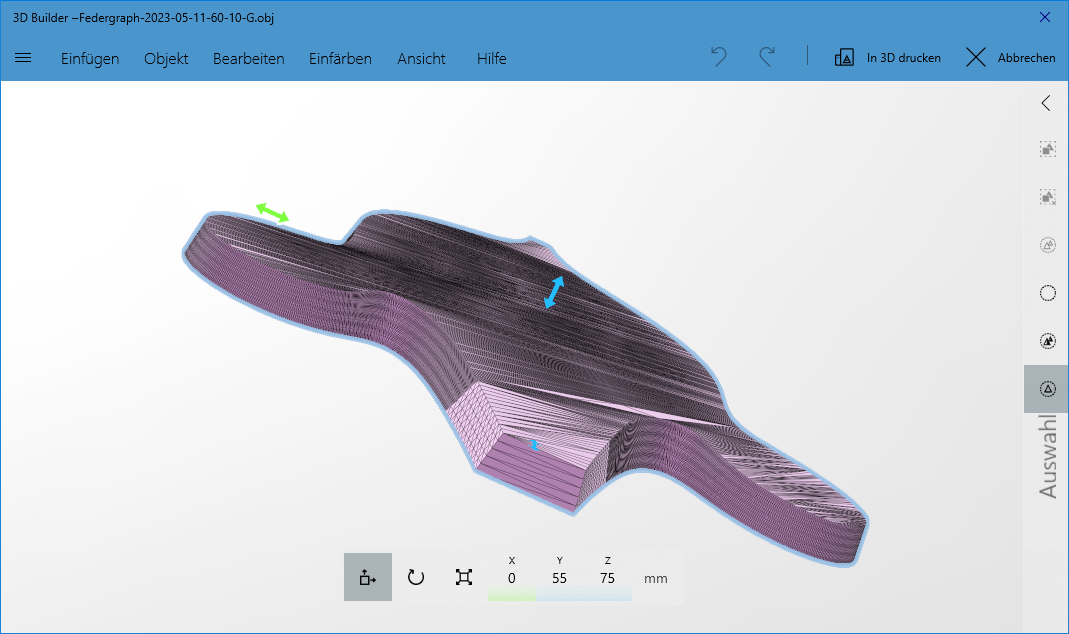The height and width of the screenshot is (634, 1069).
Task: Click the highlighted triangle selection mode icon
Action: pyautogui.click(x=1047, y=389)
